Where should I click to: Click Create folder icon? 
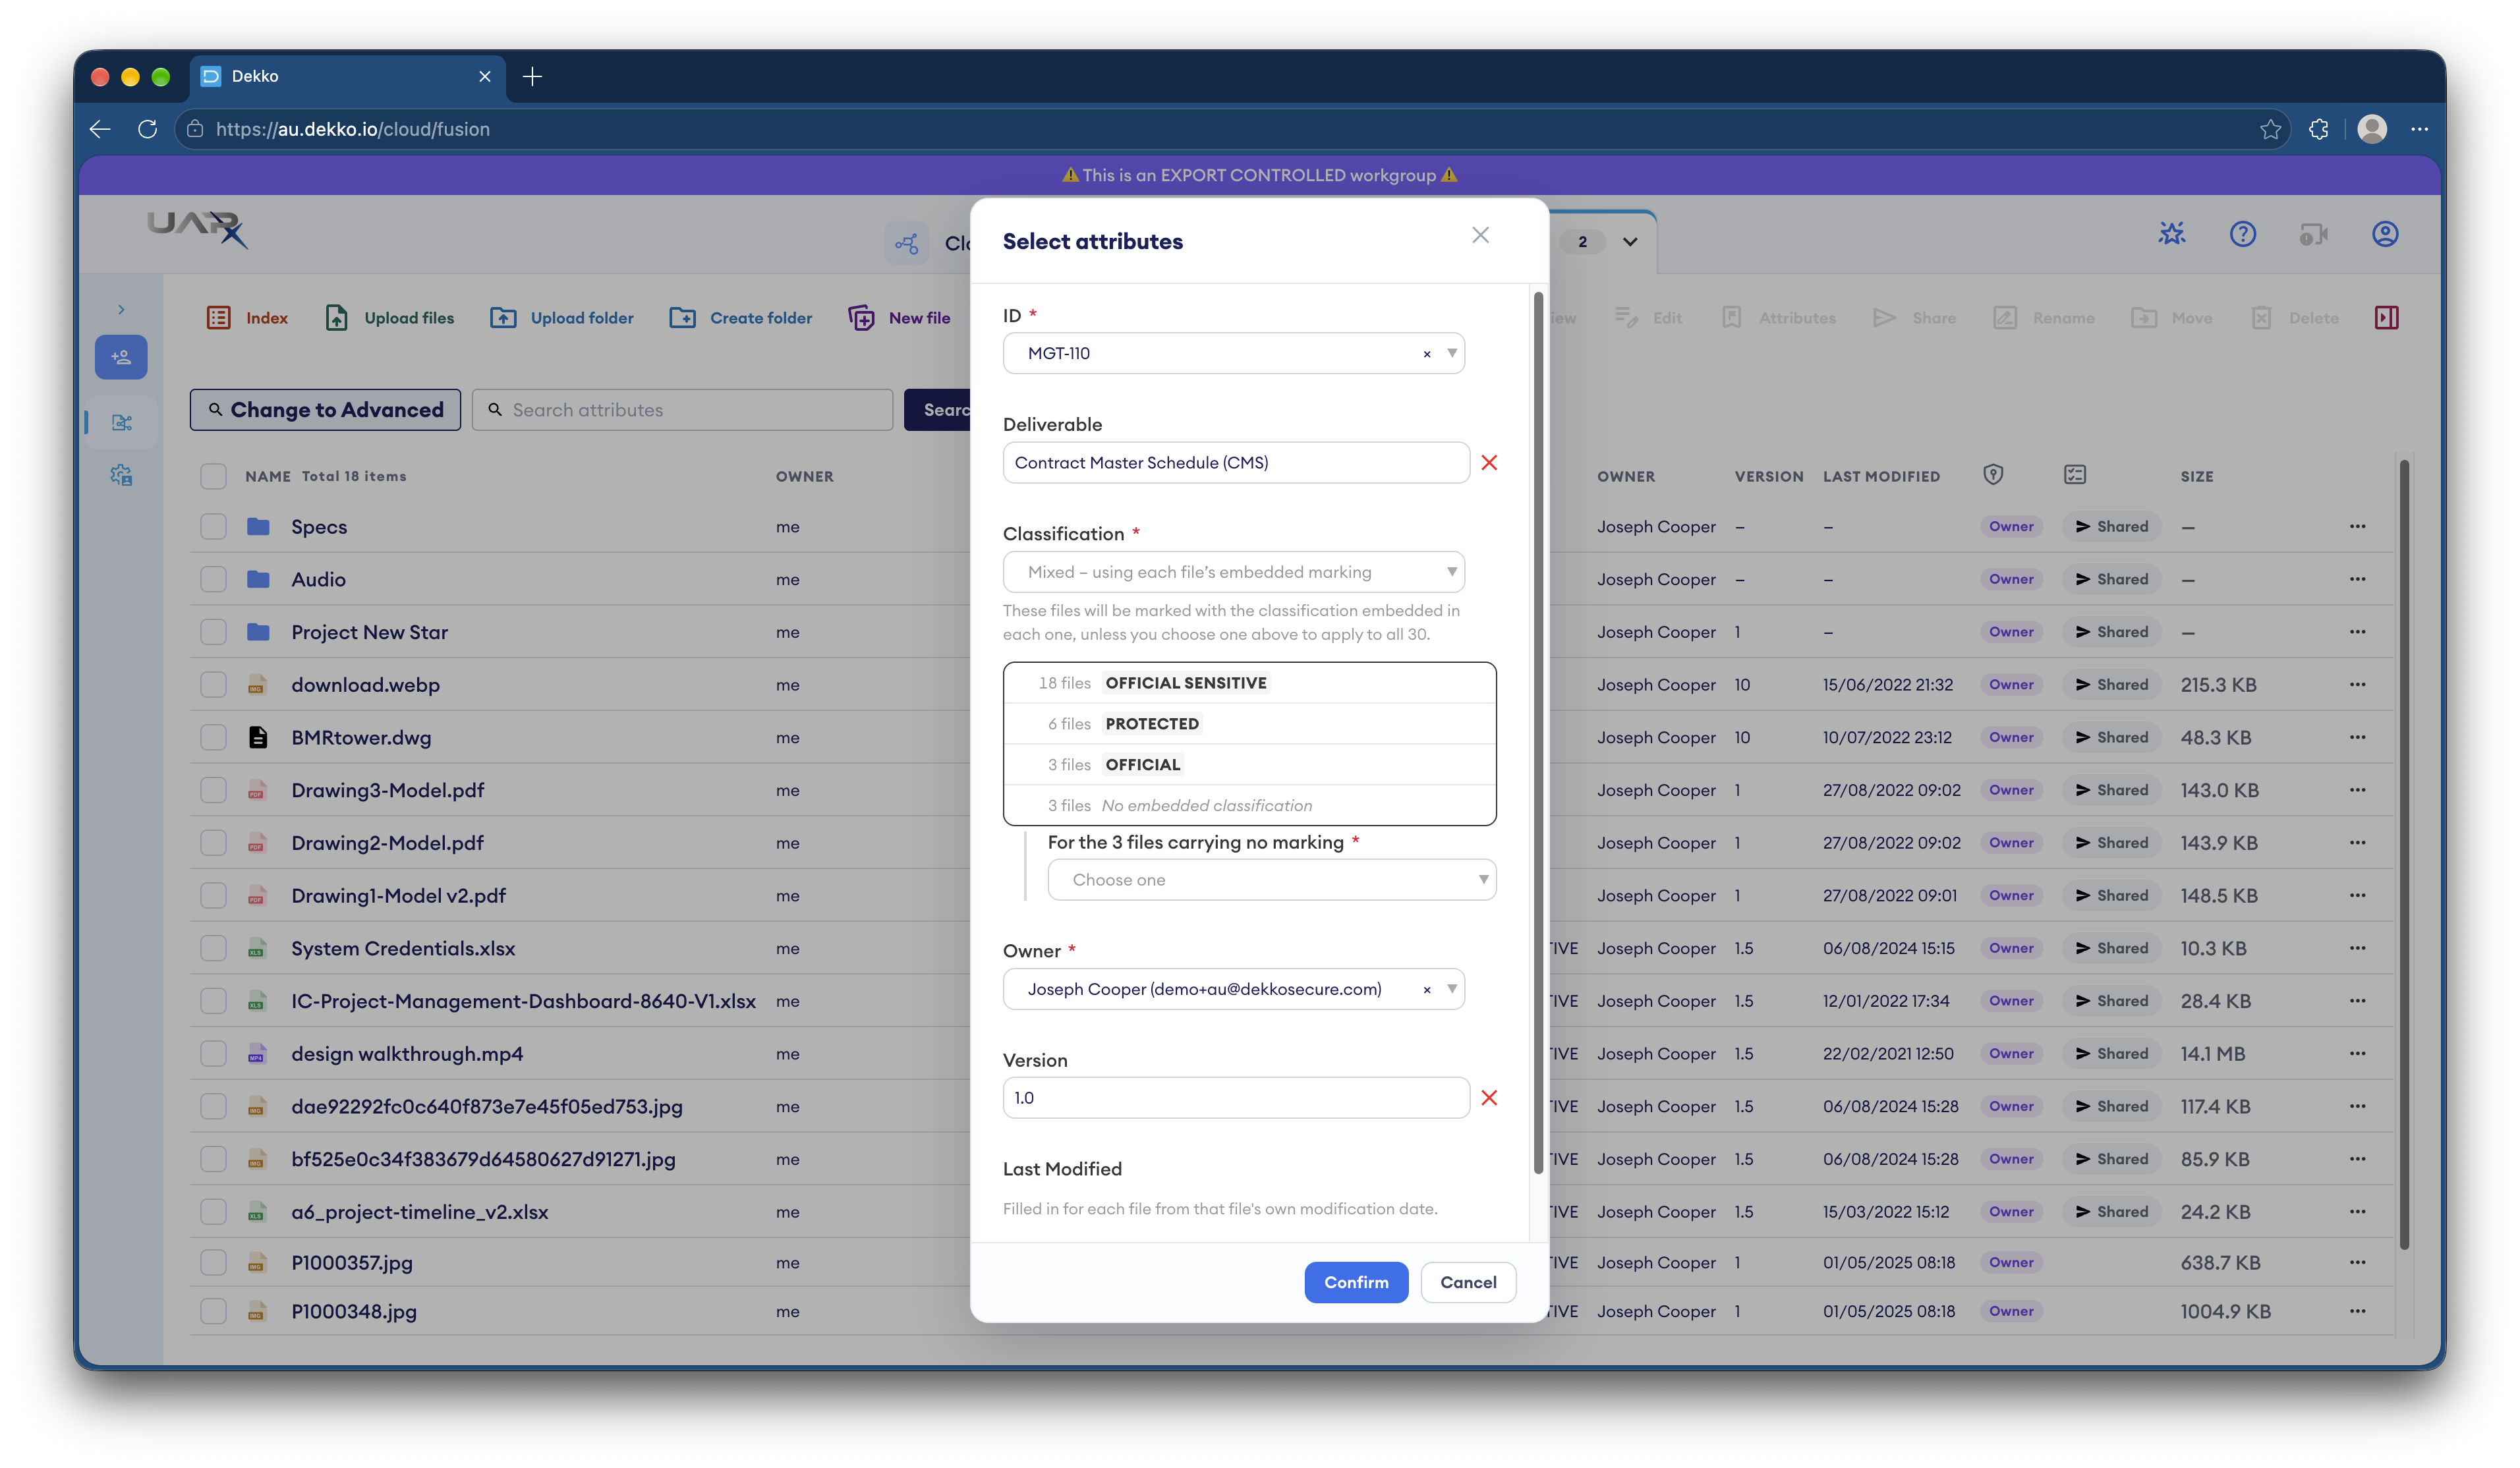tap(683, 318)
